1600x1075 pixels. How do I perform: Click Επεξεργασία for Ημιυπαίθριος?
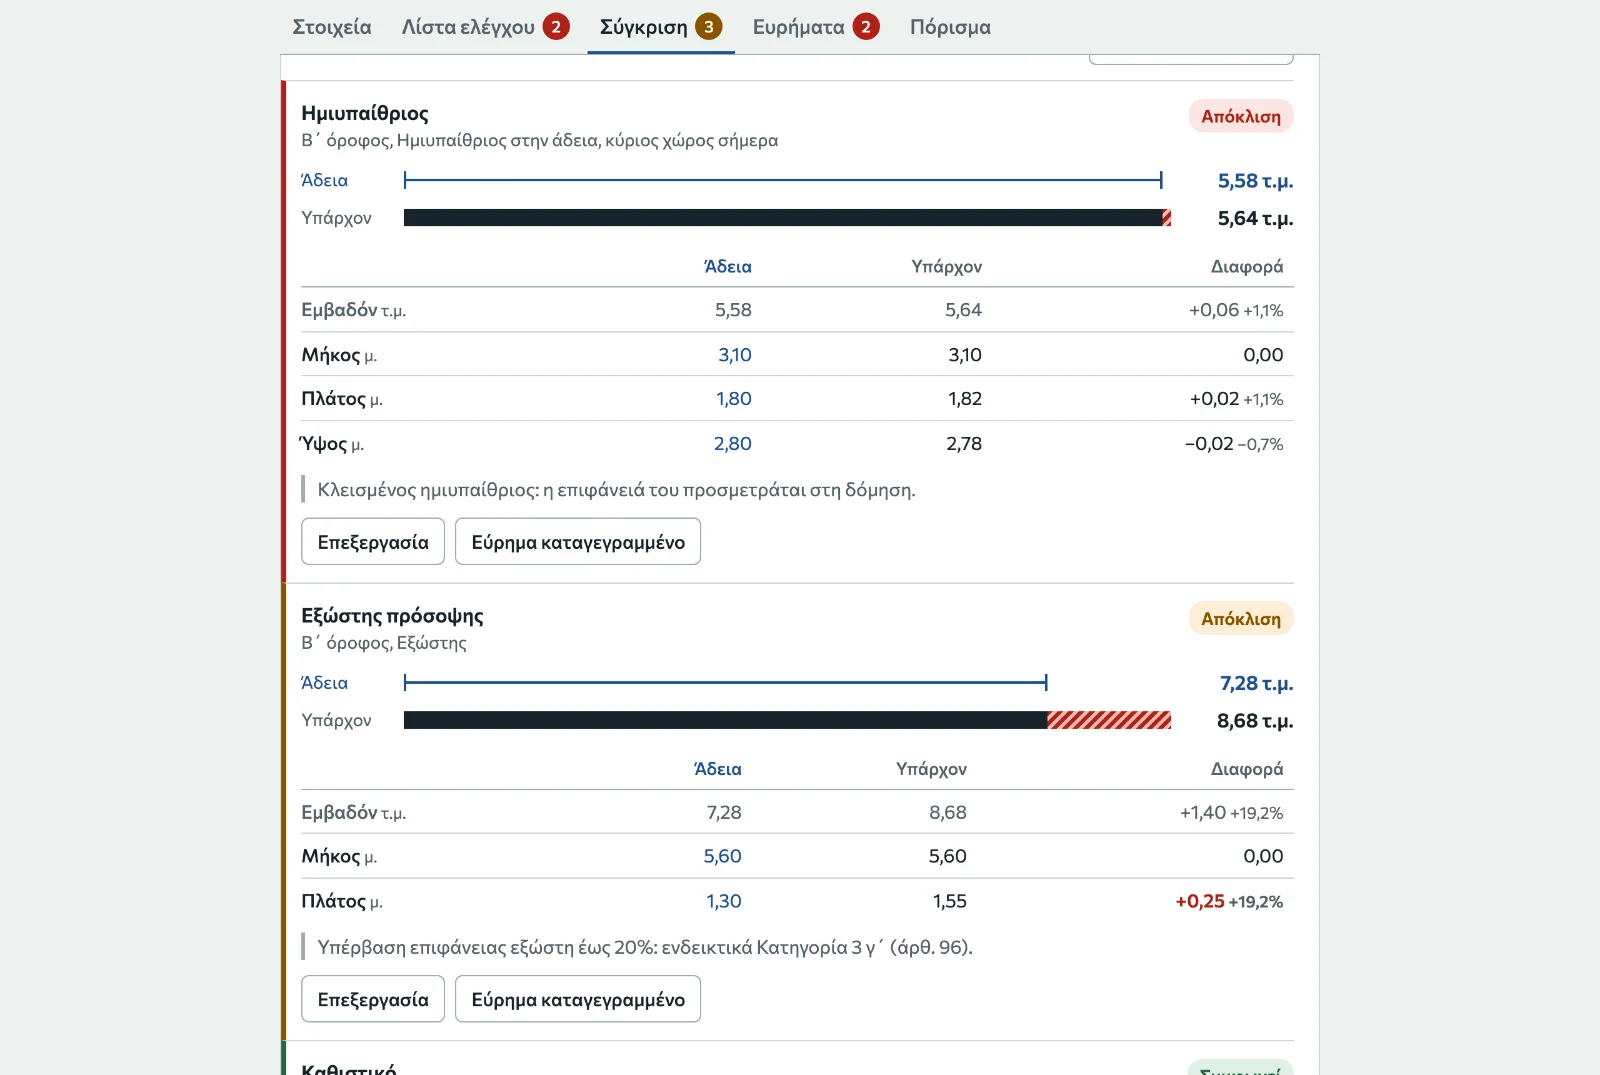tap(373, 541)
